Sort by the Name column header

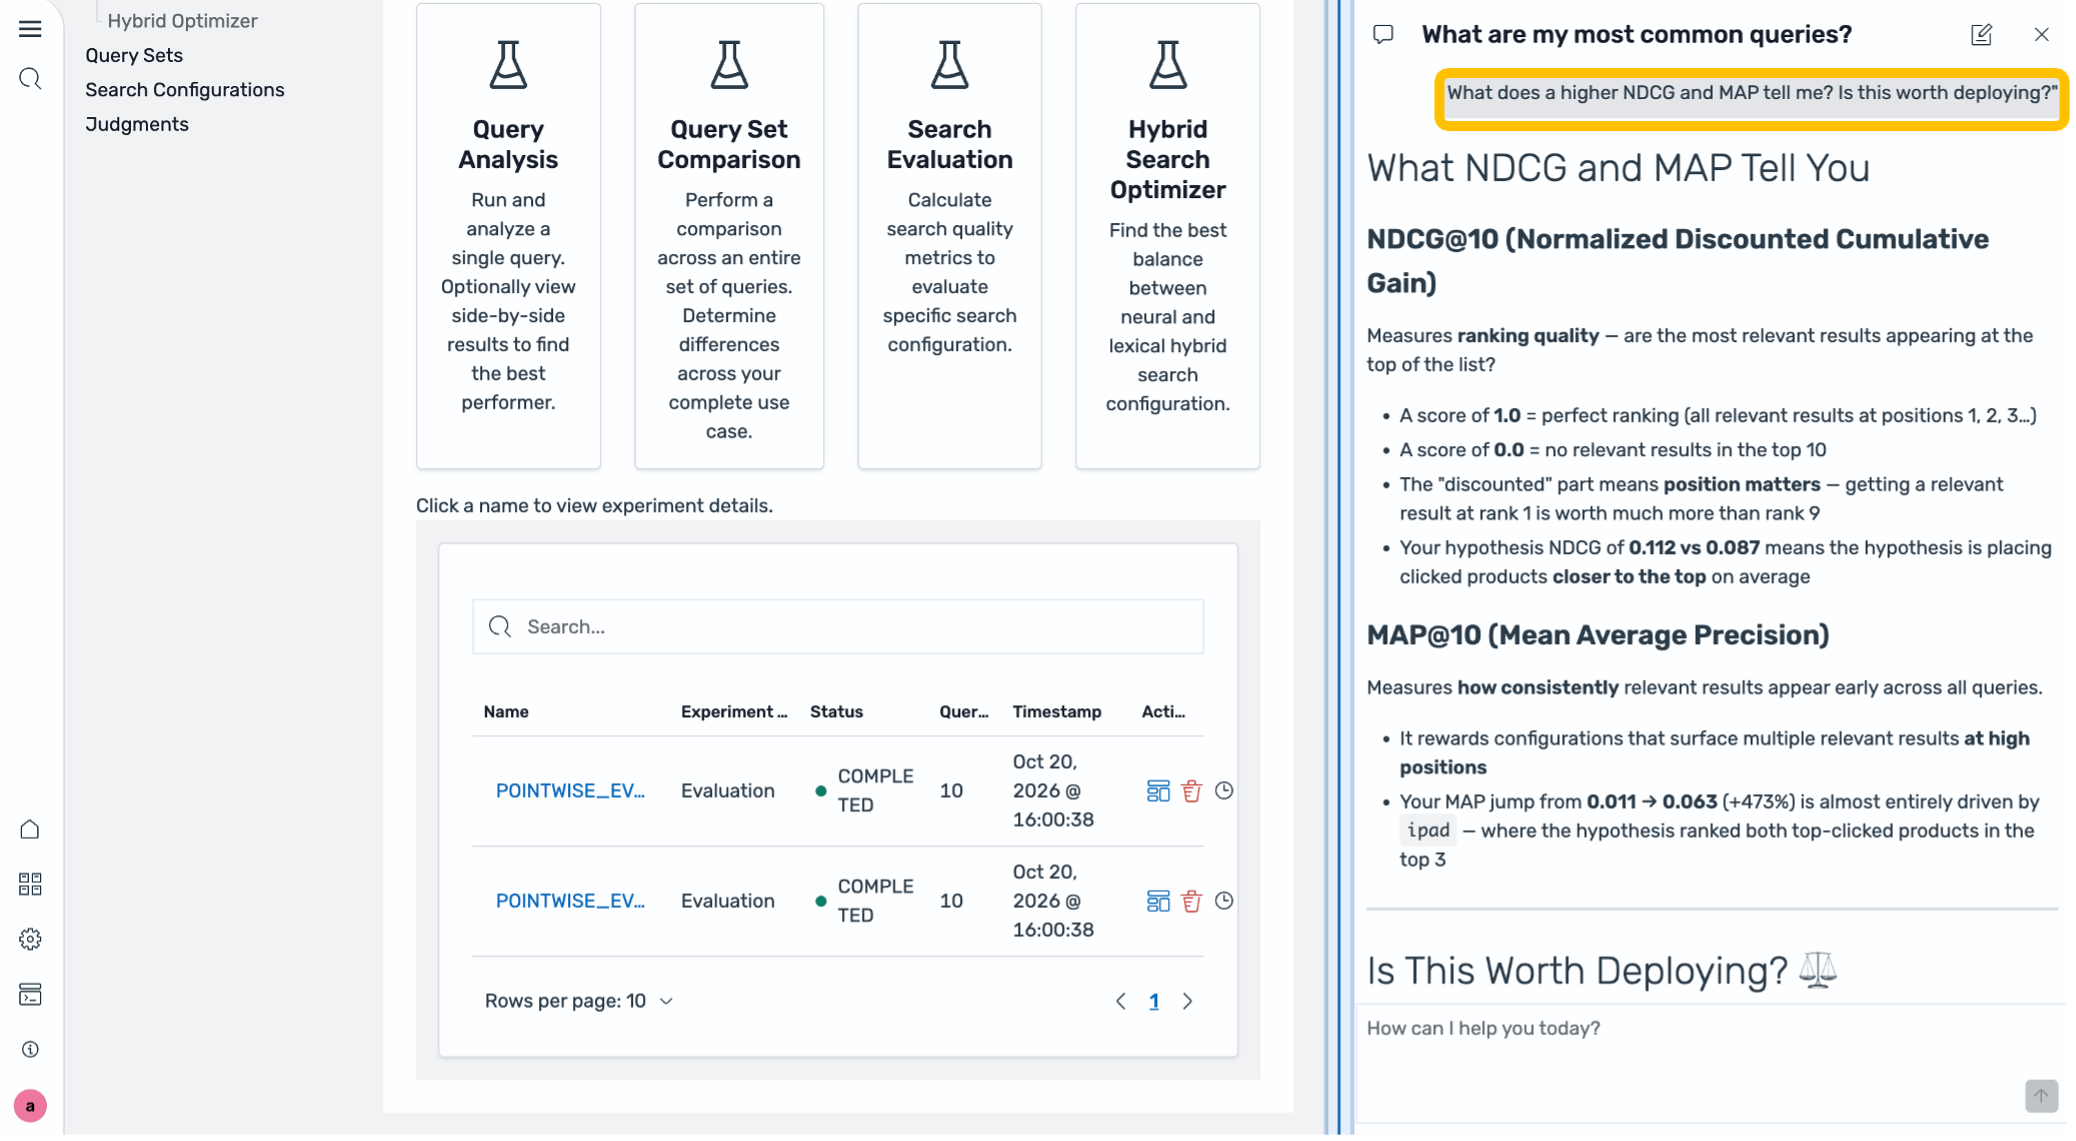coord(506,712)
